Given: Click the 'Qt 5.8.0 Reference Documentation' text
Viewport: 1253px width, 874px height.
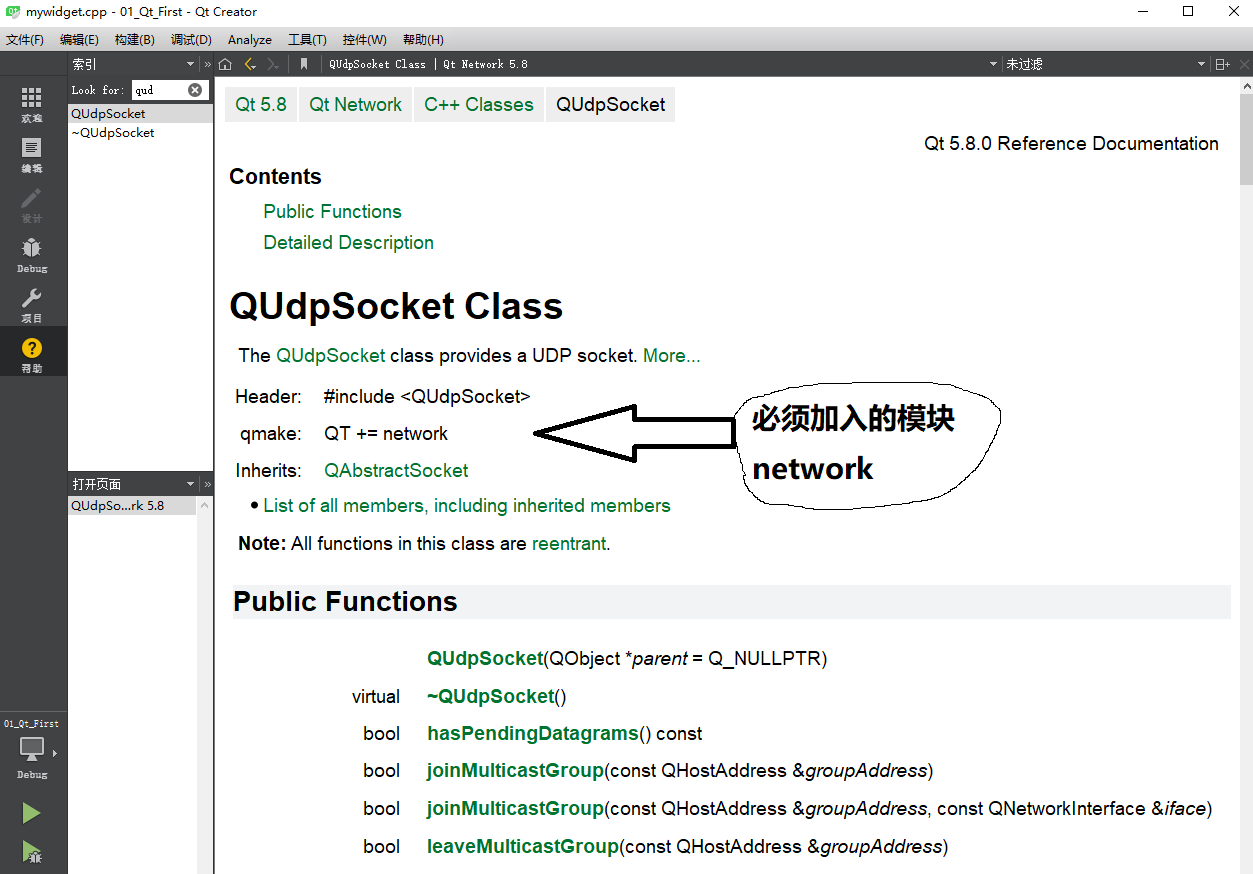Looking at the screenshot, I should point(1071,144).
